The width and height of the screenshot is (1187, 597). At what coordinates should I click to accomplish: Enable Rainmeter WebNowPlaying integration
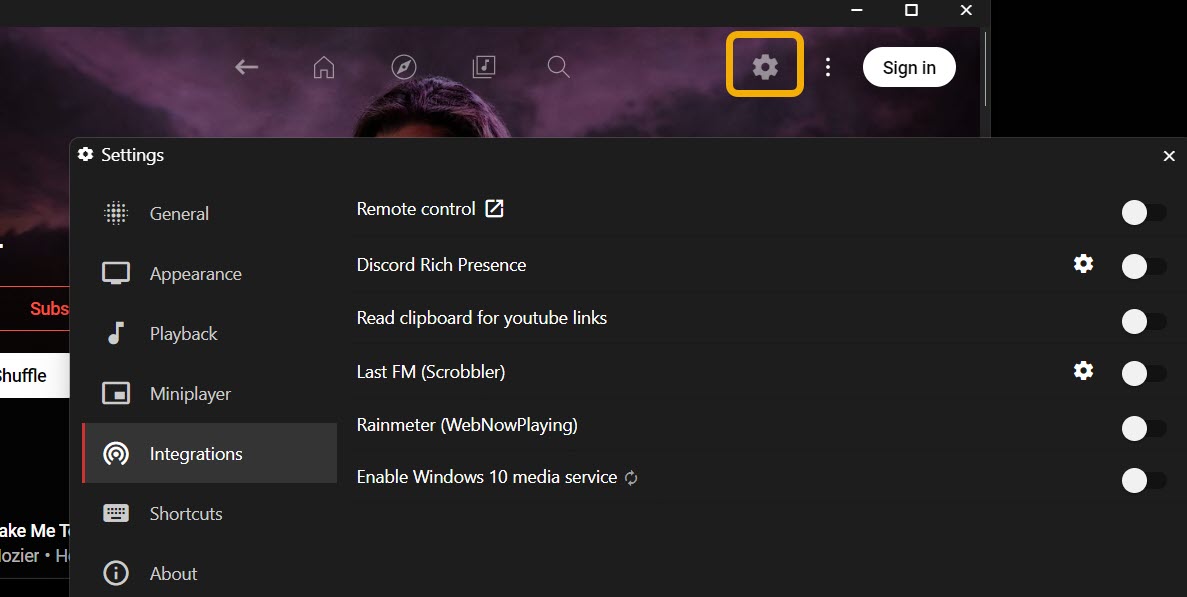[1142, 428]
